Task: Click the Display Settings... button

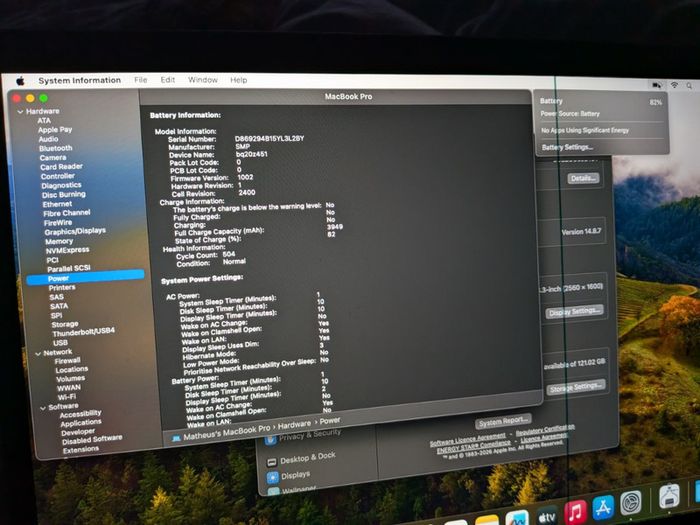Action: click(574, 311)
